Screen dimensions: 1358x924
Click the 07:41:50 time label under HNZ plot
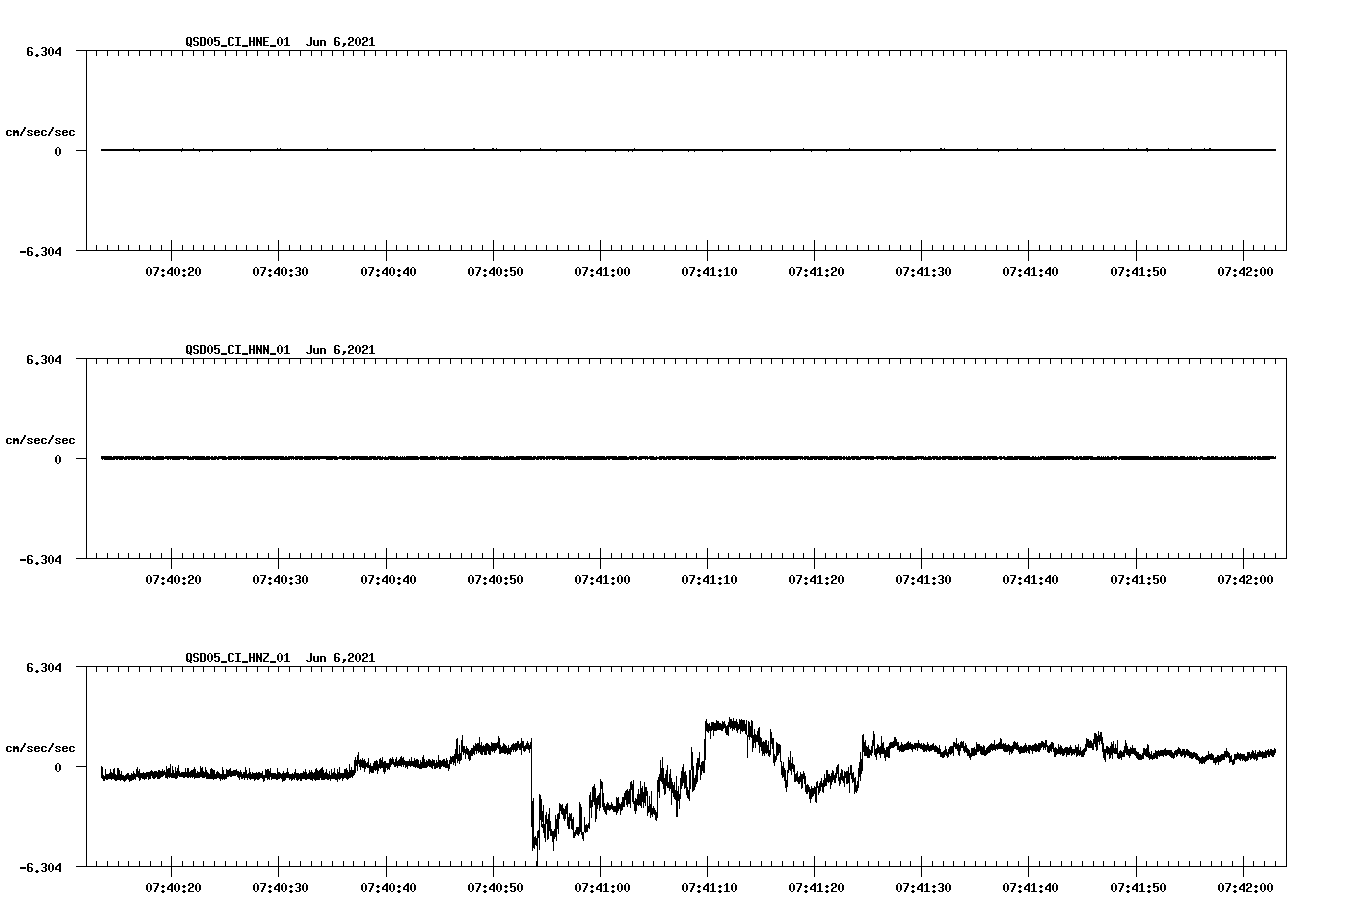(x=1137, y=888)
